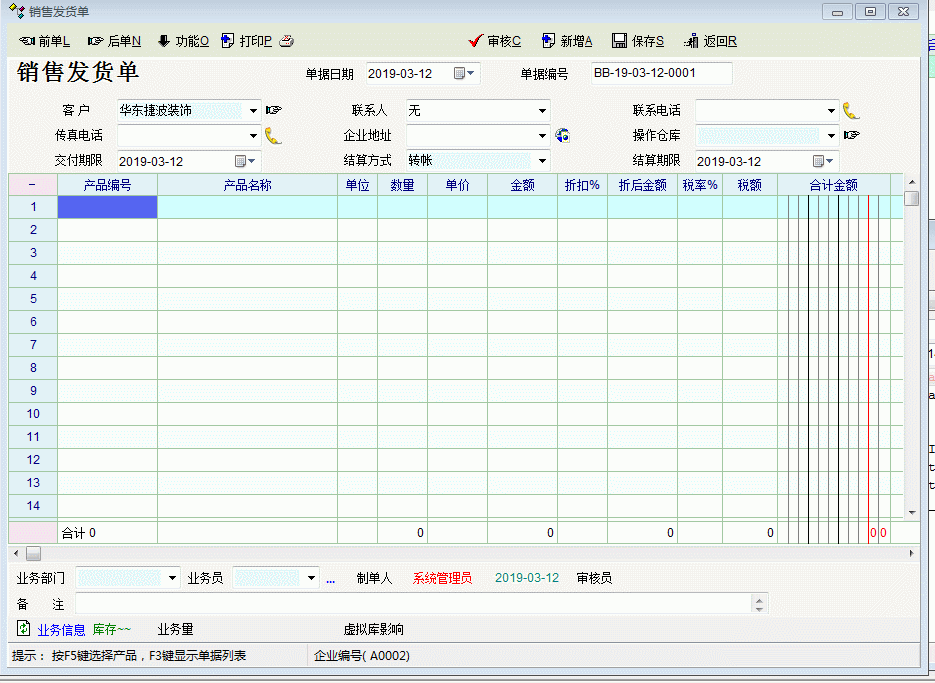935x683 pixels.
Task: Click the pointing hand icon beside 客户
Action: pos(274,110)
